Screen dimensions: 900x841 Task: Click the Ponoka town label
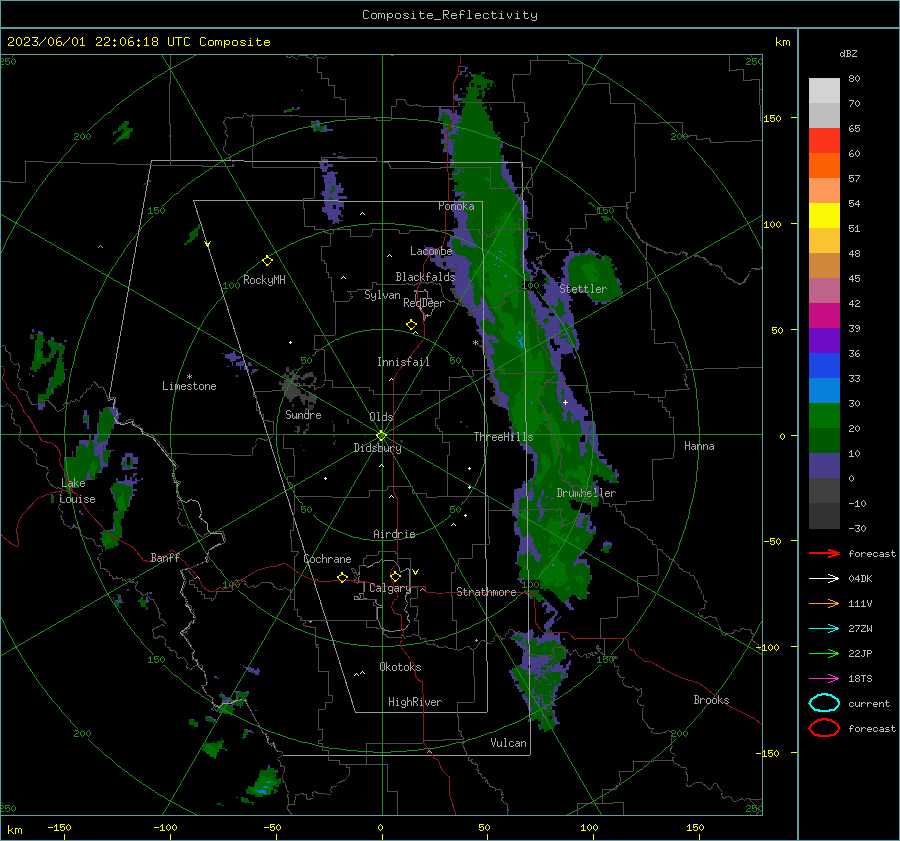tap(456, 206)
